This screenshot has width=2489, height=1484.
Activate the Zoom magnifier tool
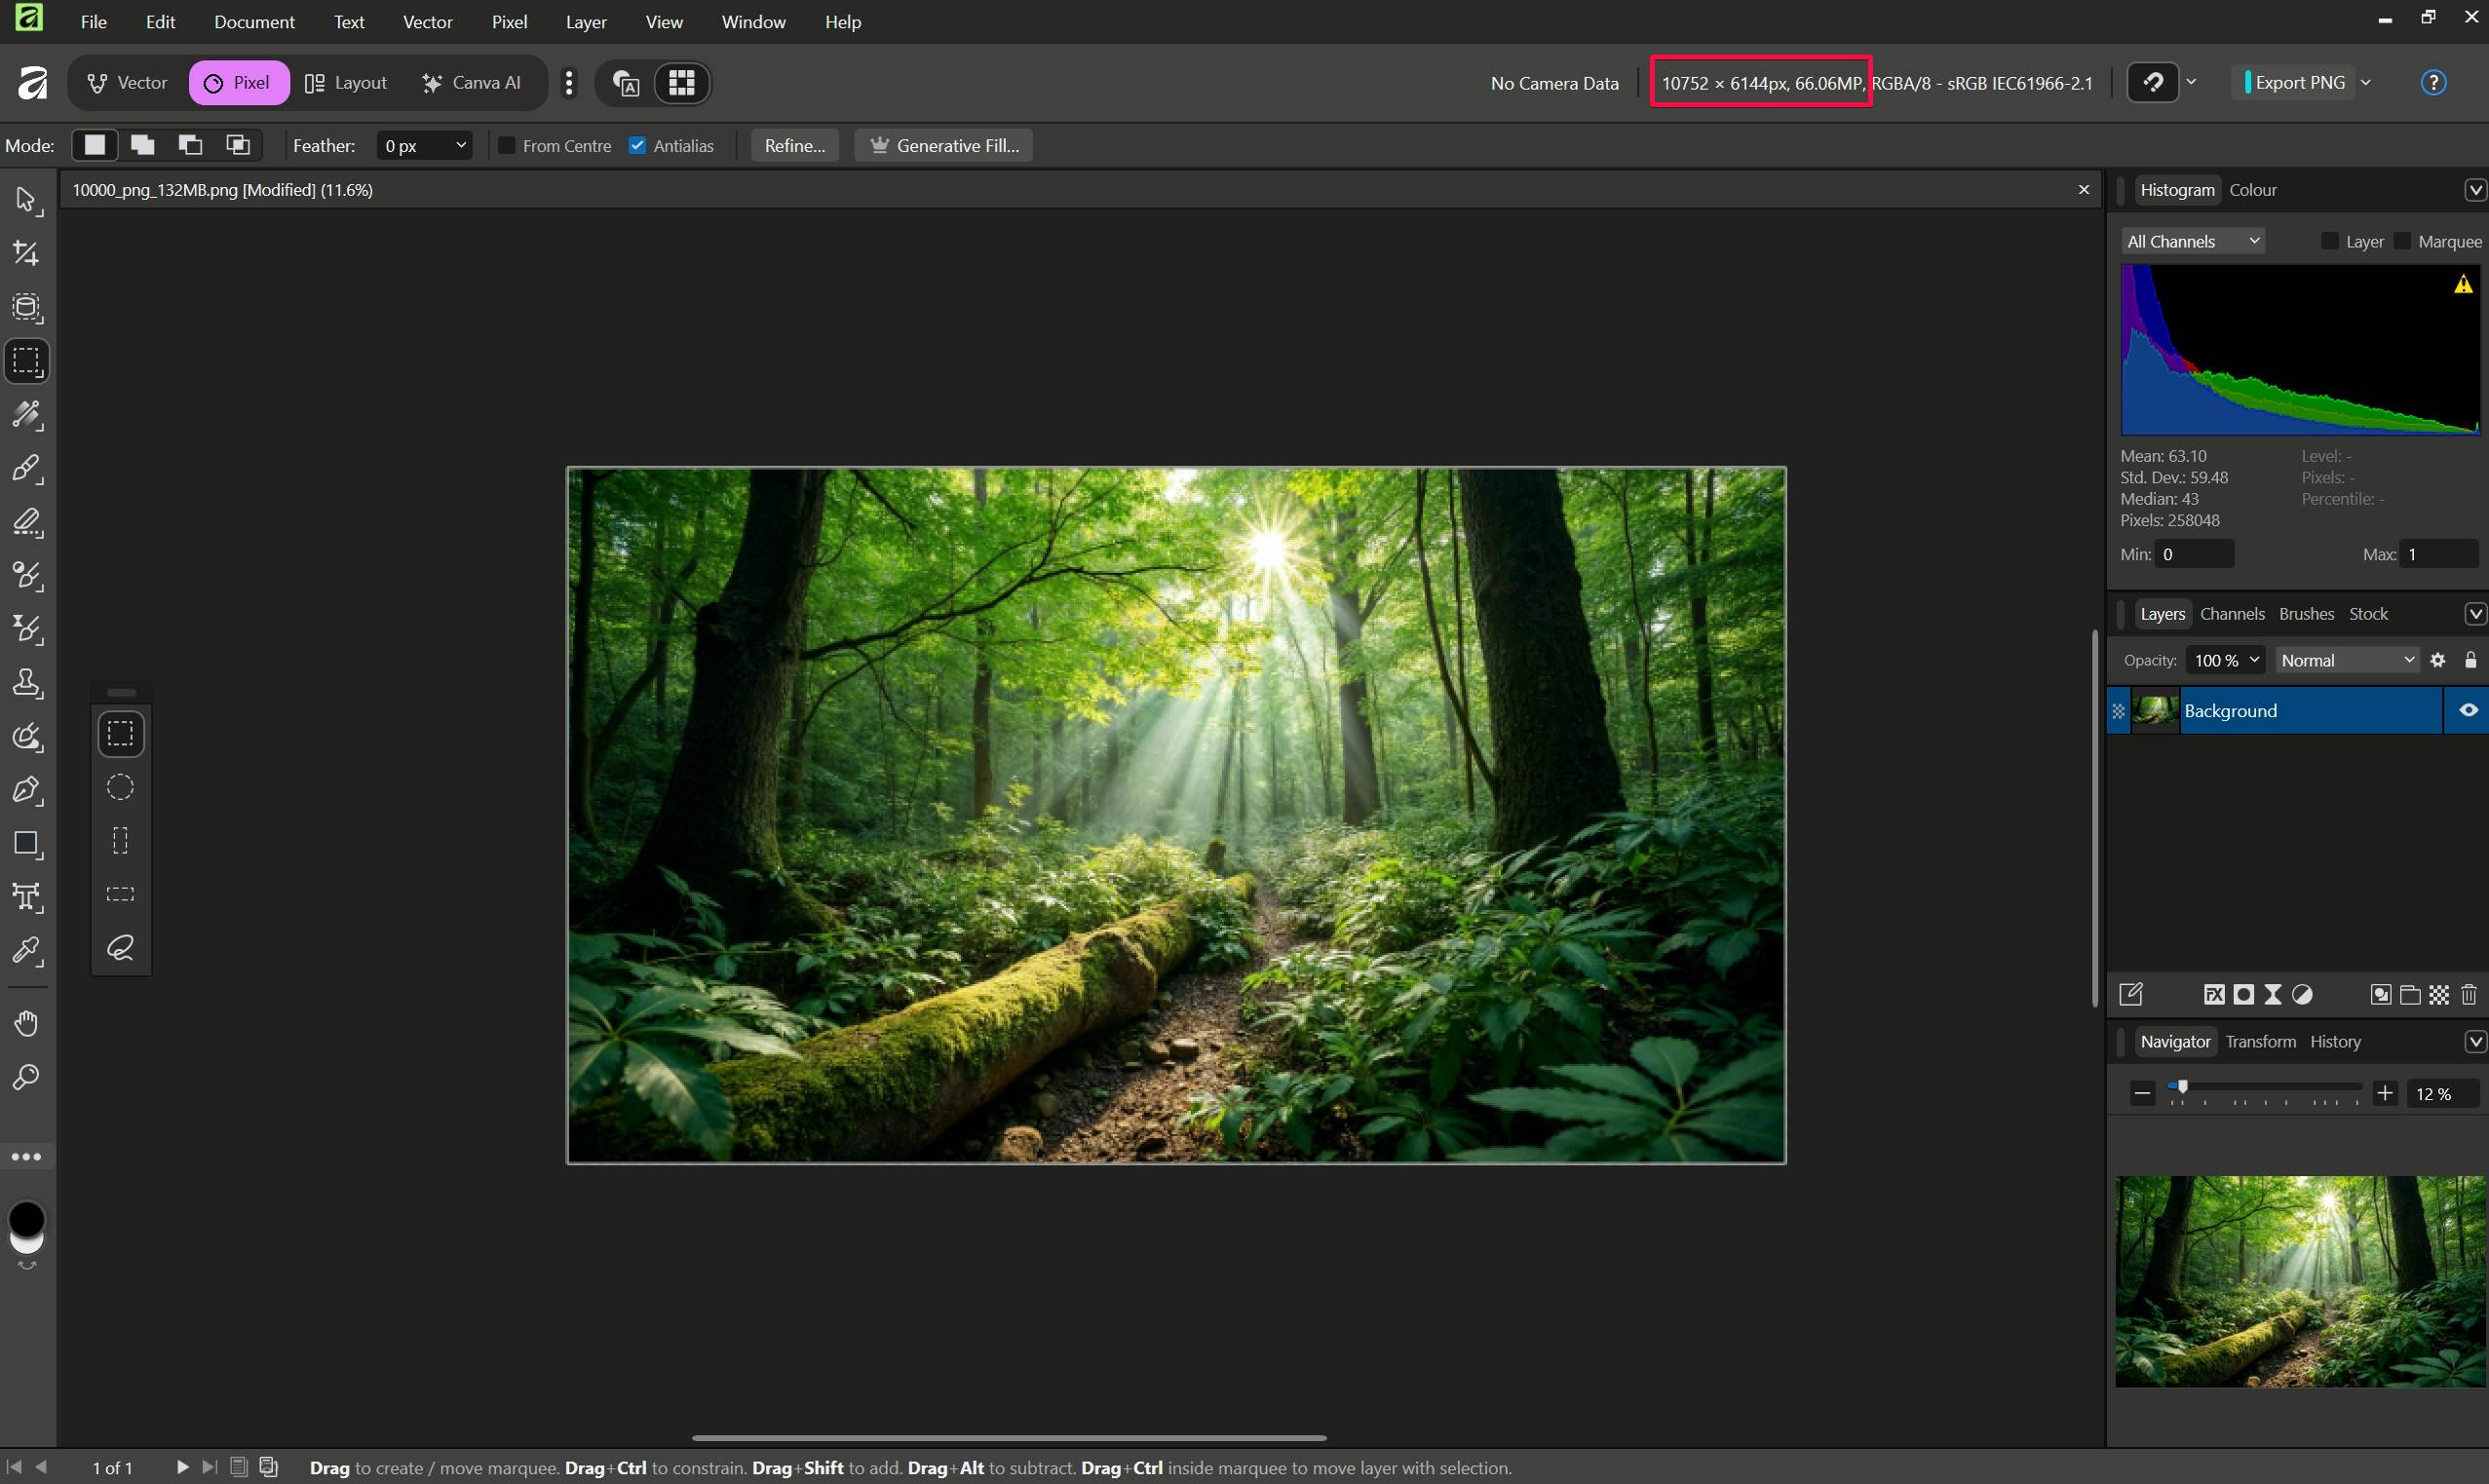pos(26,1077)
